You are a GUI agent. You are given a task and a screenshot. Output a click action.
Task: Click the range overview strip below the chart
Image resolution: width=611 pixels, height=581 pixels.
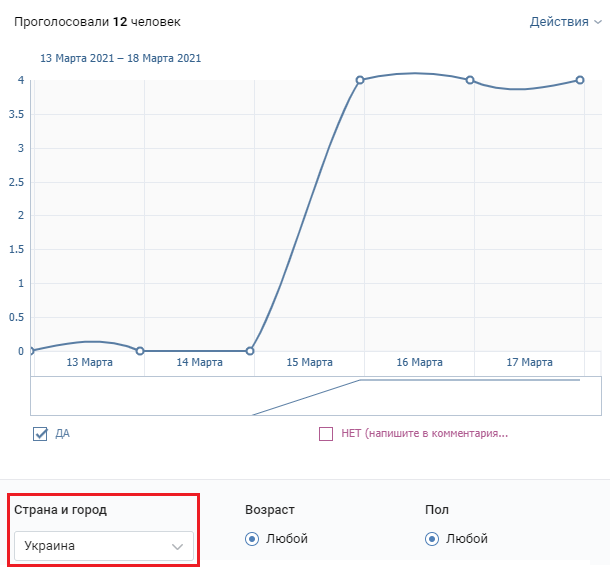315,396
